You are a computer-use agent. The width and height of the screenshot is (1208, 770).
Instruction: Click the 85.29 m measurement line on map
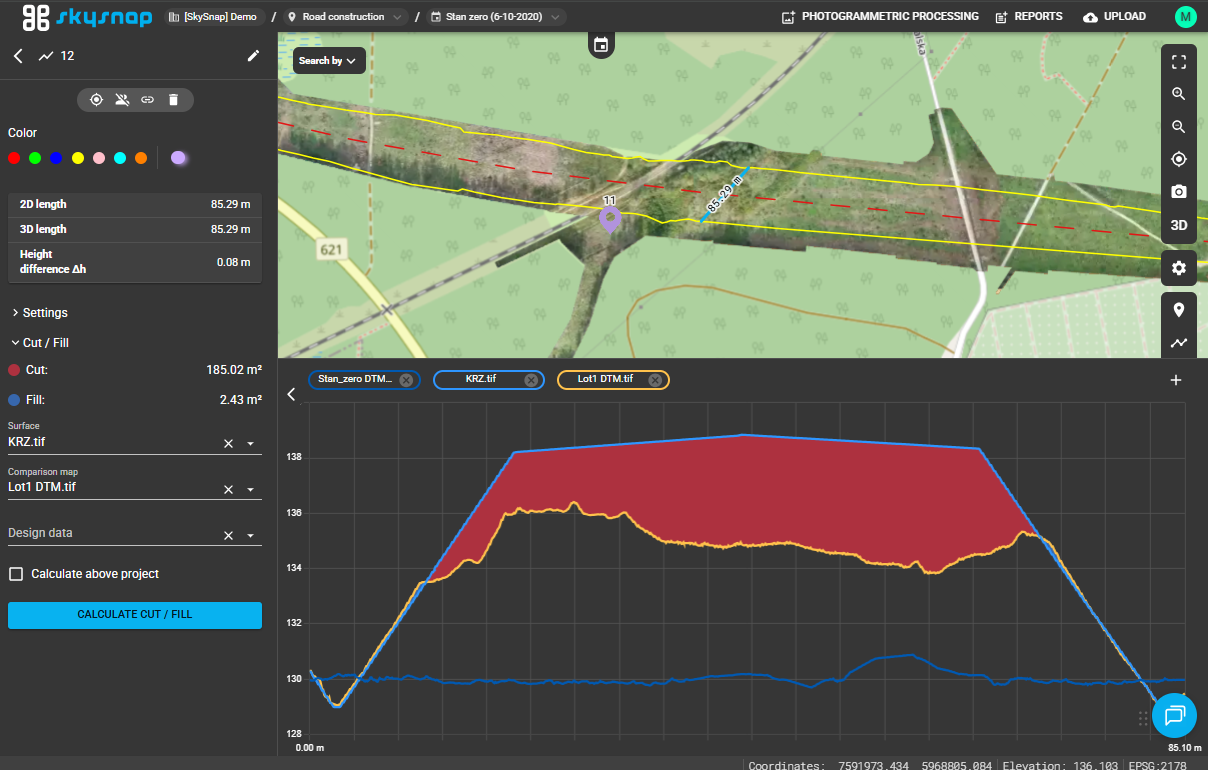[x=724, y=194]
